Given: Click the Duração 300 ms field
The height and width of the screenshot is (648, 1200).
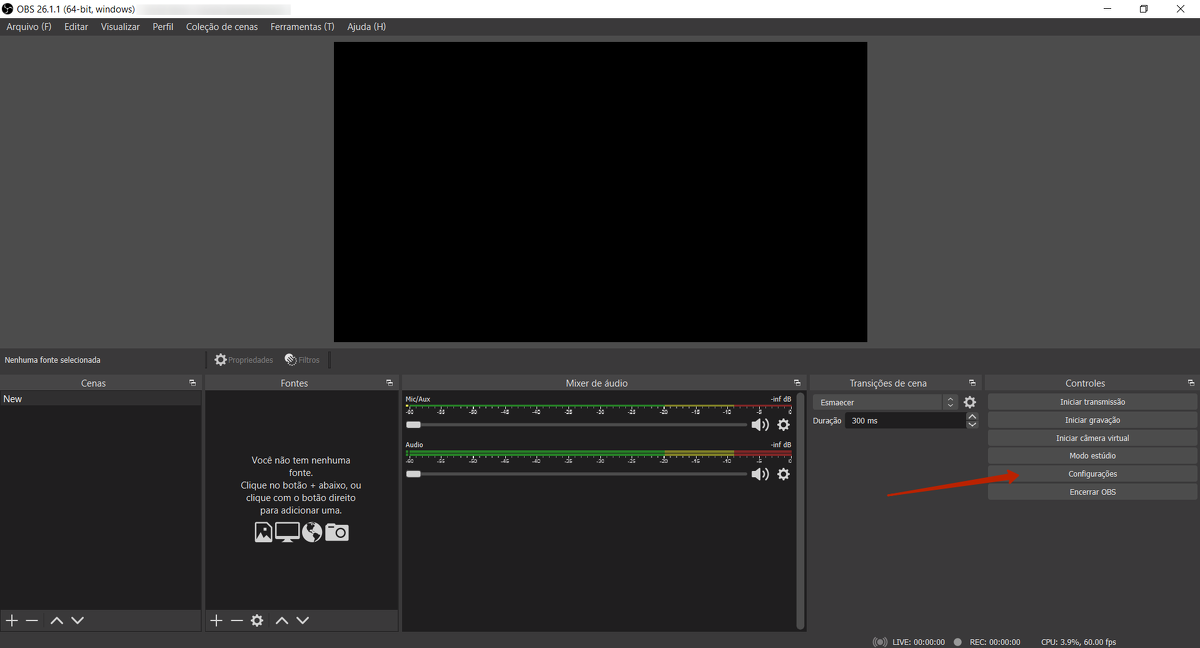Looking at the screenshot, I should tap(904, 421).
